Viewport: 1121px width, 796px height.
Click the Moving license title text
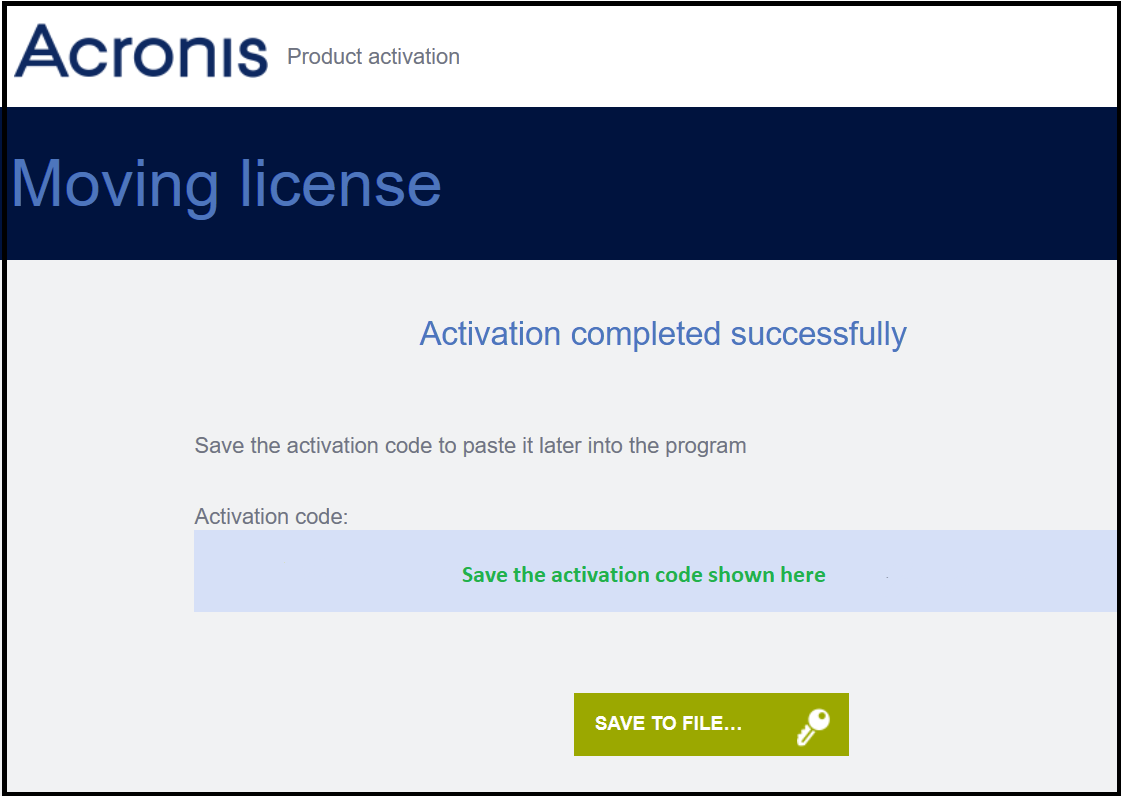point(225,184)
